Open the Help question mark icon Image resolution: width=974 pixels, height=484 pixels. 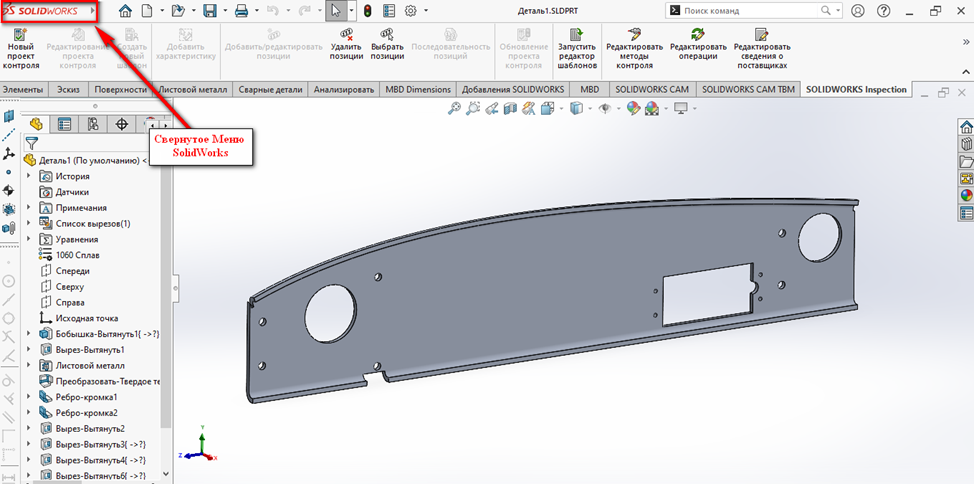tap(884, 11)
